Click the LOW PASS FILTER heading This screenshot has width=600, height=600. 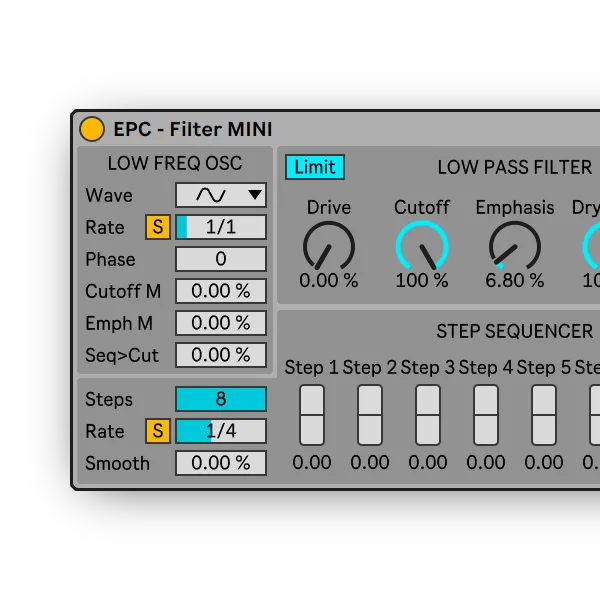tap(515, 167)
